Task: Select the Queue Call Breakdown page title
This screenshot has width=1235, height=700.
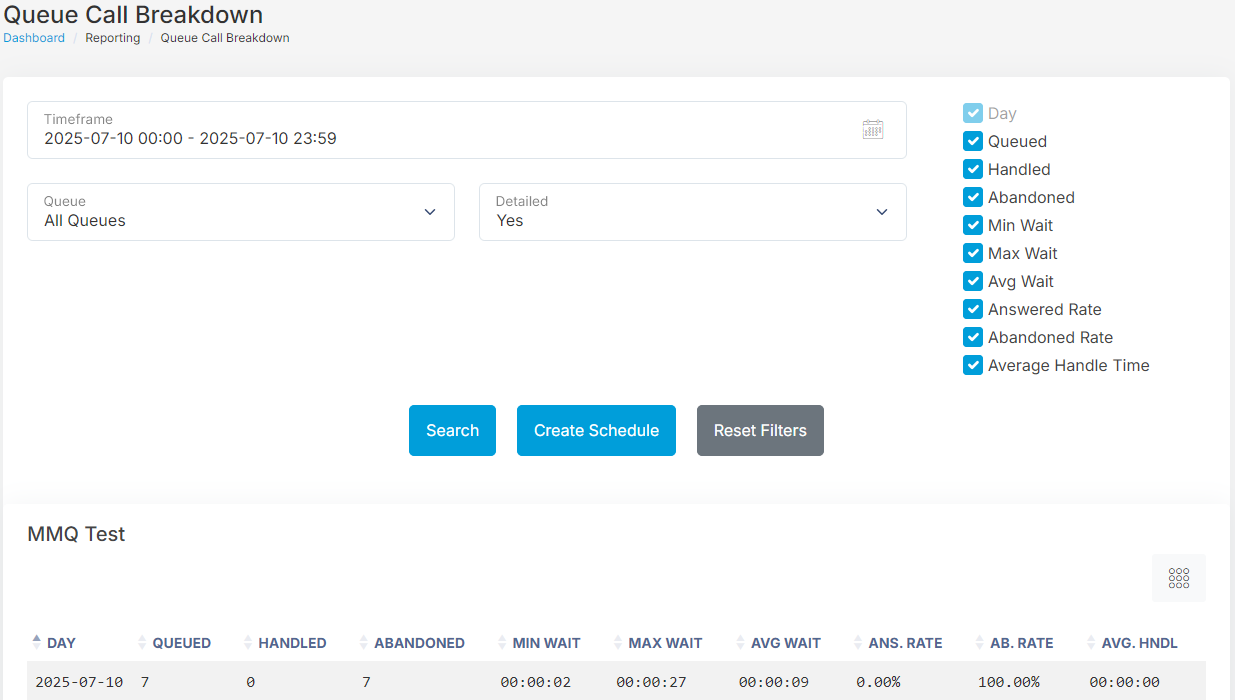Action: coord(133,15)
